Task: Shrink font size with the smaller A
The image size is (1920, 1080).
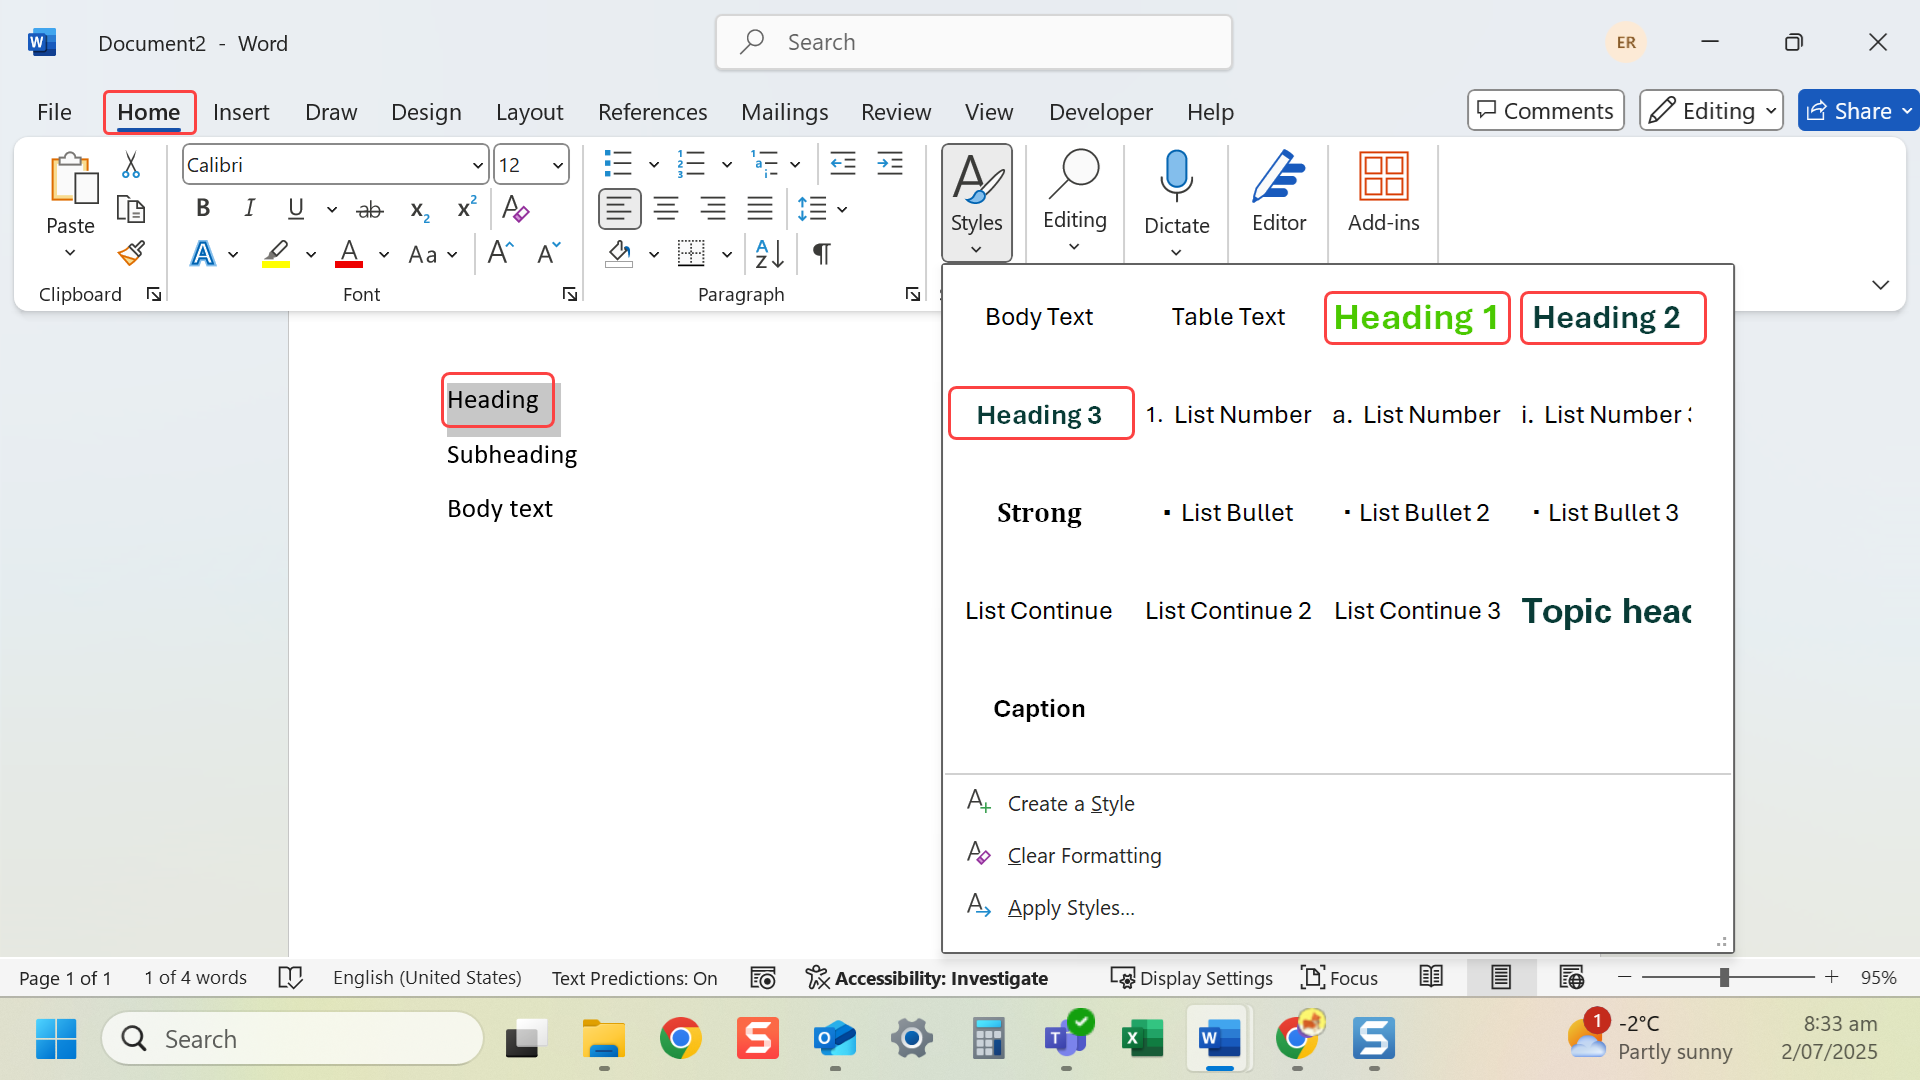Action: pyautogui.click(x=549, y=253)
